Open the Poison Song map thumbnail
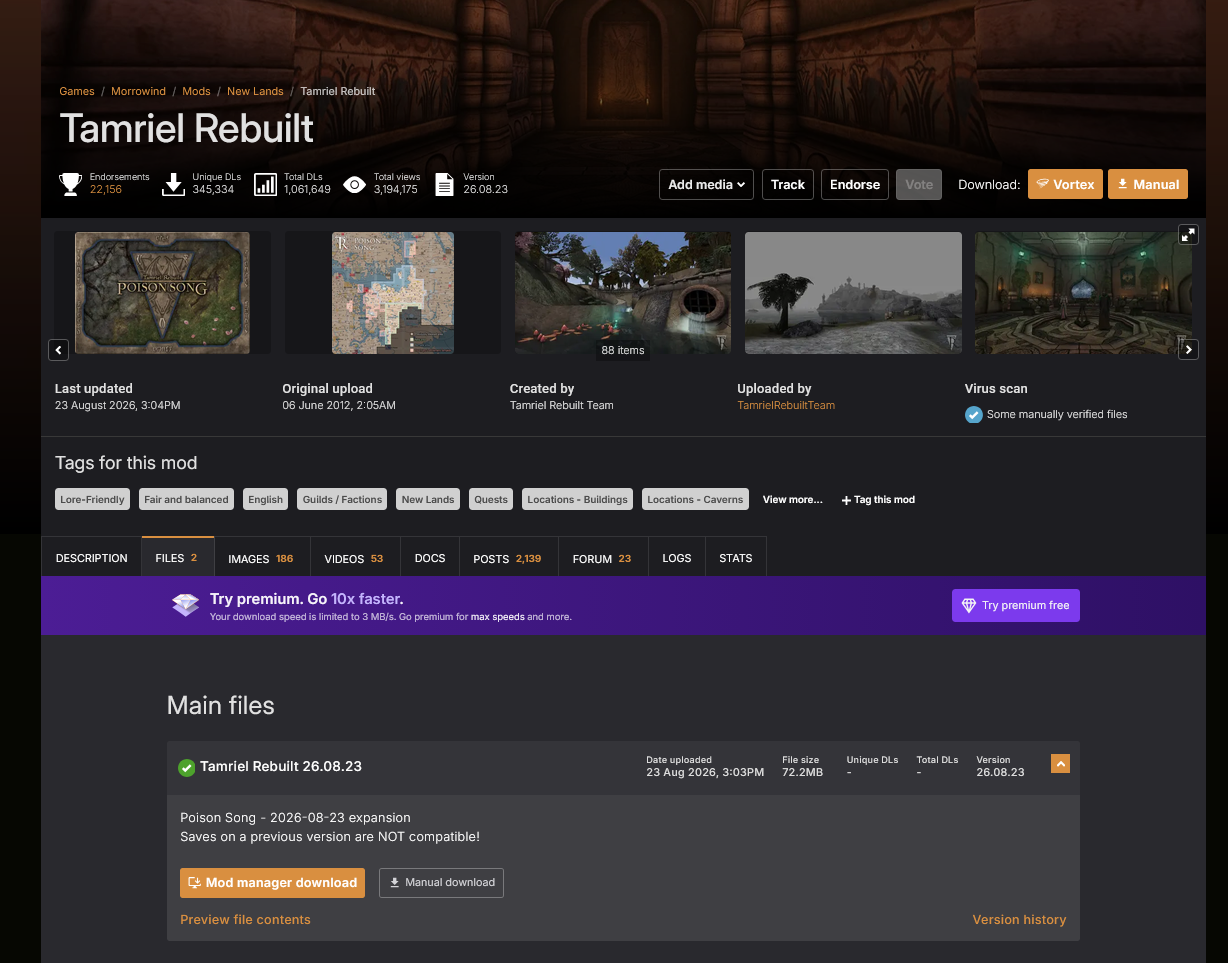Viewport: 1228px width, 963px height. [393, 293]
